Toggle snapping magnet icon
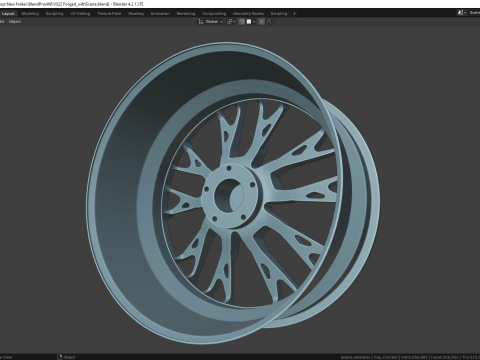Viewport: 480px width, 360px height. [242, 22]
